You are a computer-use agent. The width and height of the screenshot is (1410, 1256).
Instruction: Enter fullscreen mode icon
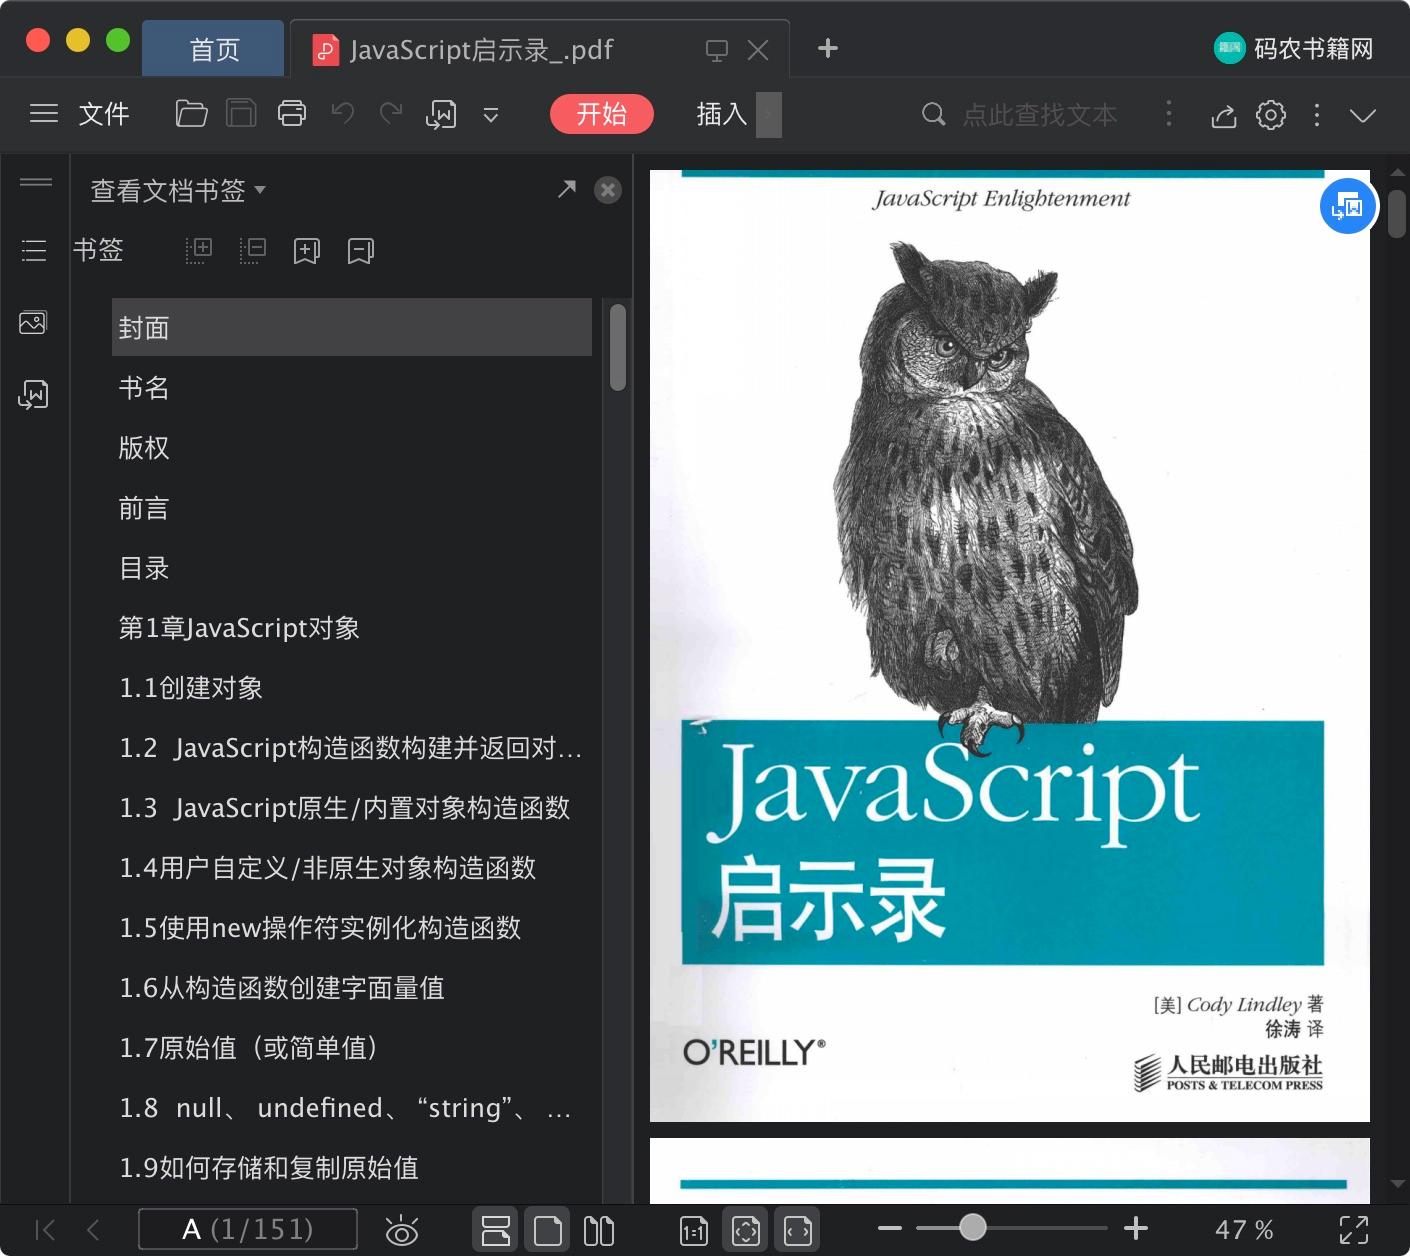coord(1354,1230)
